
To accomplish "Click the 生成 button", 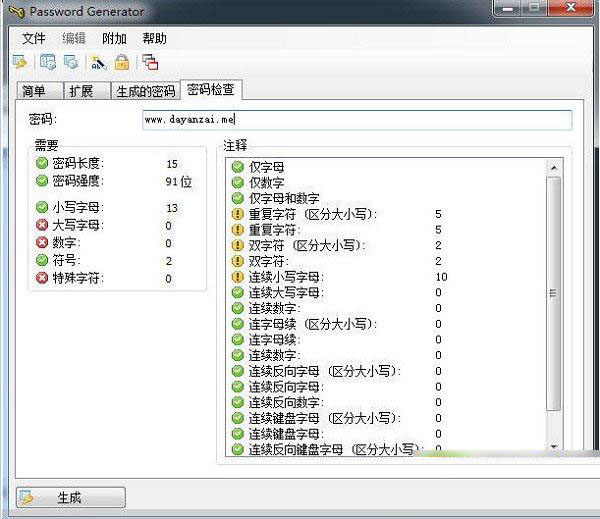I will pyautogui.click(x=71, y=498).
